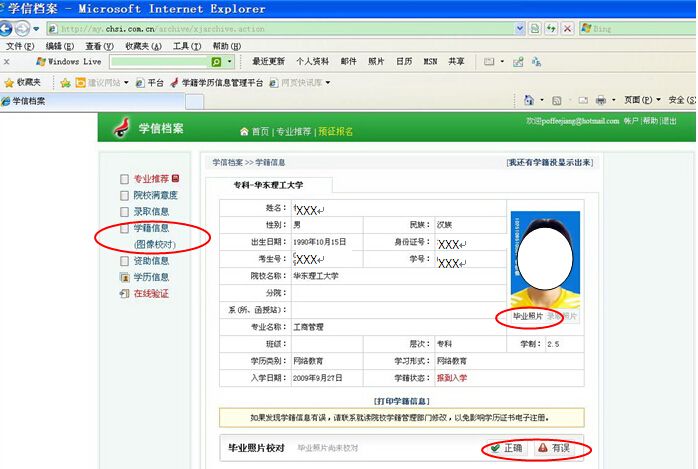This screenshot has width=698, height=469.
Task: Click the printer icon in command bar
Action: (600, 100)
